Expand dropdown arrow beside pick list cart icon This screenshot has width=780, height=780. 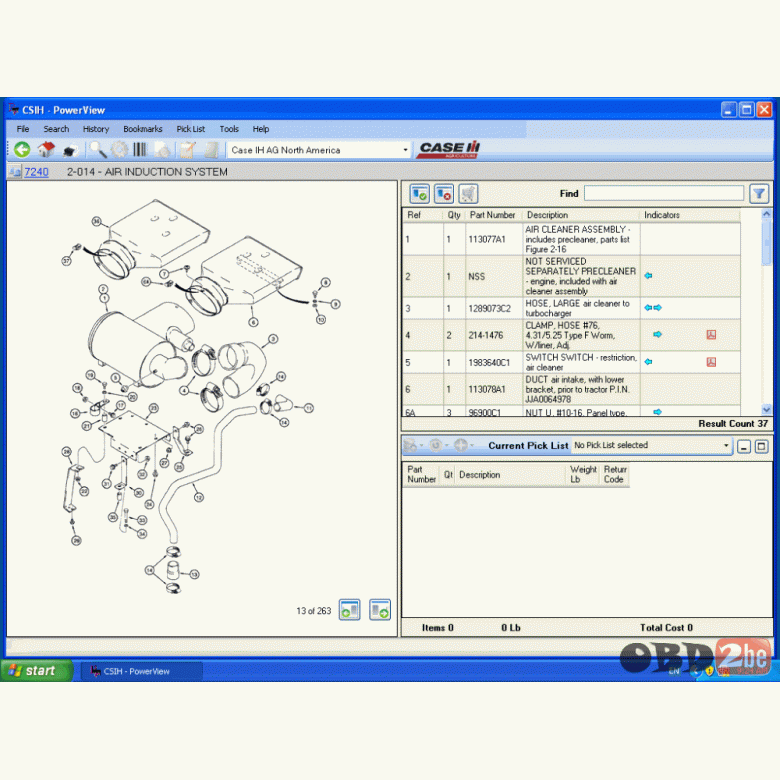click(x=422, y=446)
